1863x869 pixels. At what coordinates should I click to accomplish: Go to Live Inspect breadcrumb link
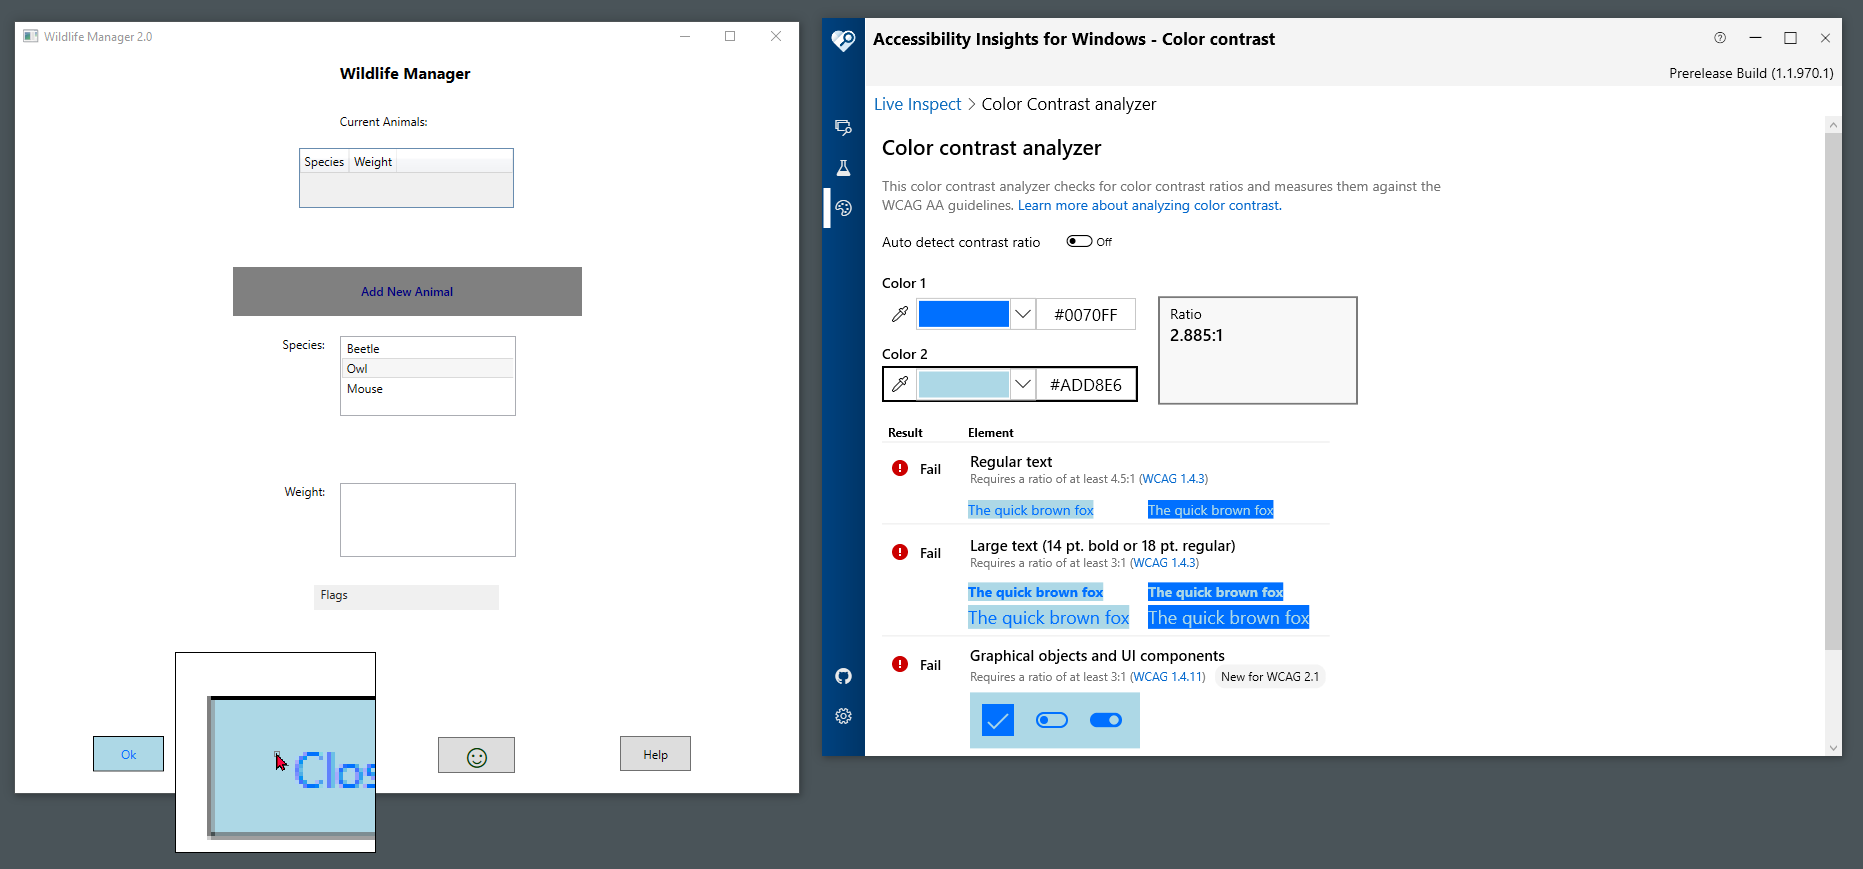[917, 104]
